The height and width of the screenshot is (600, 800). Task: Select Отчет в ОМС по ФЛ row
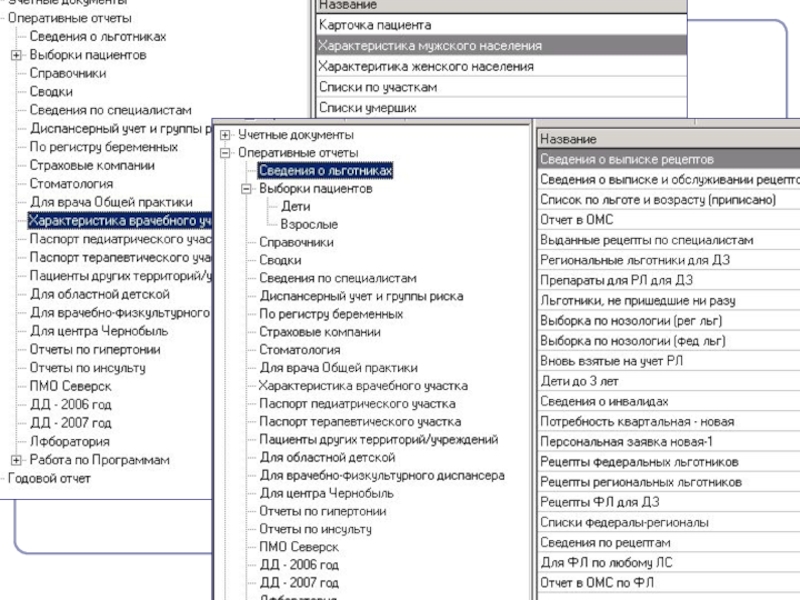[668, 583]
